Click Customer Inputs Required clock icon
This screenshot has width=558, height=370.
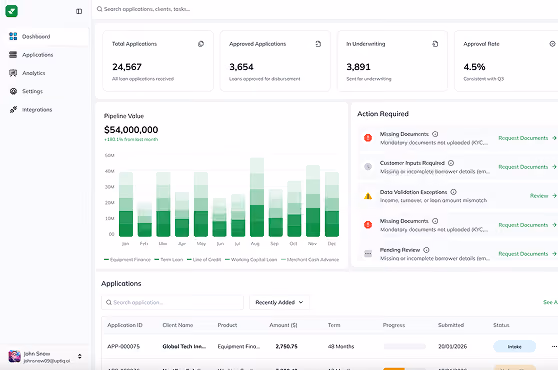click(x=368, y=166)
